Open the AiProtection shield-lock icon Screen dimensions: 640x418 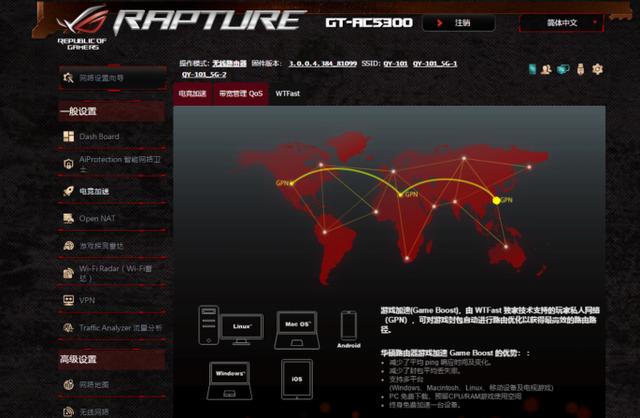69,164
